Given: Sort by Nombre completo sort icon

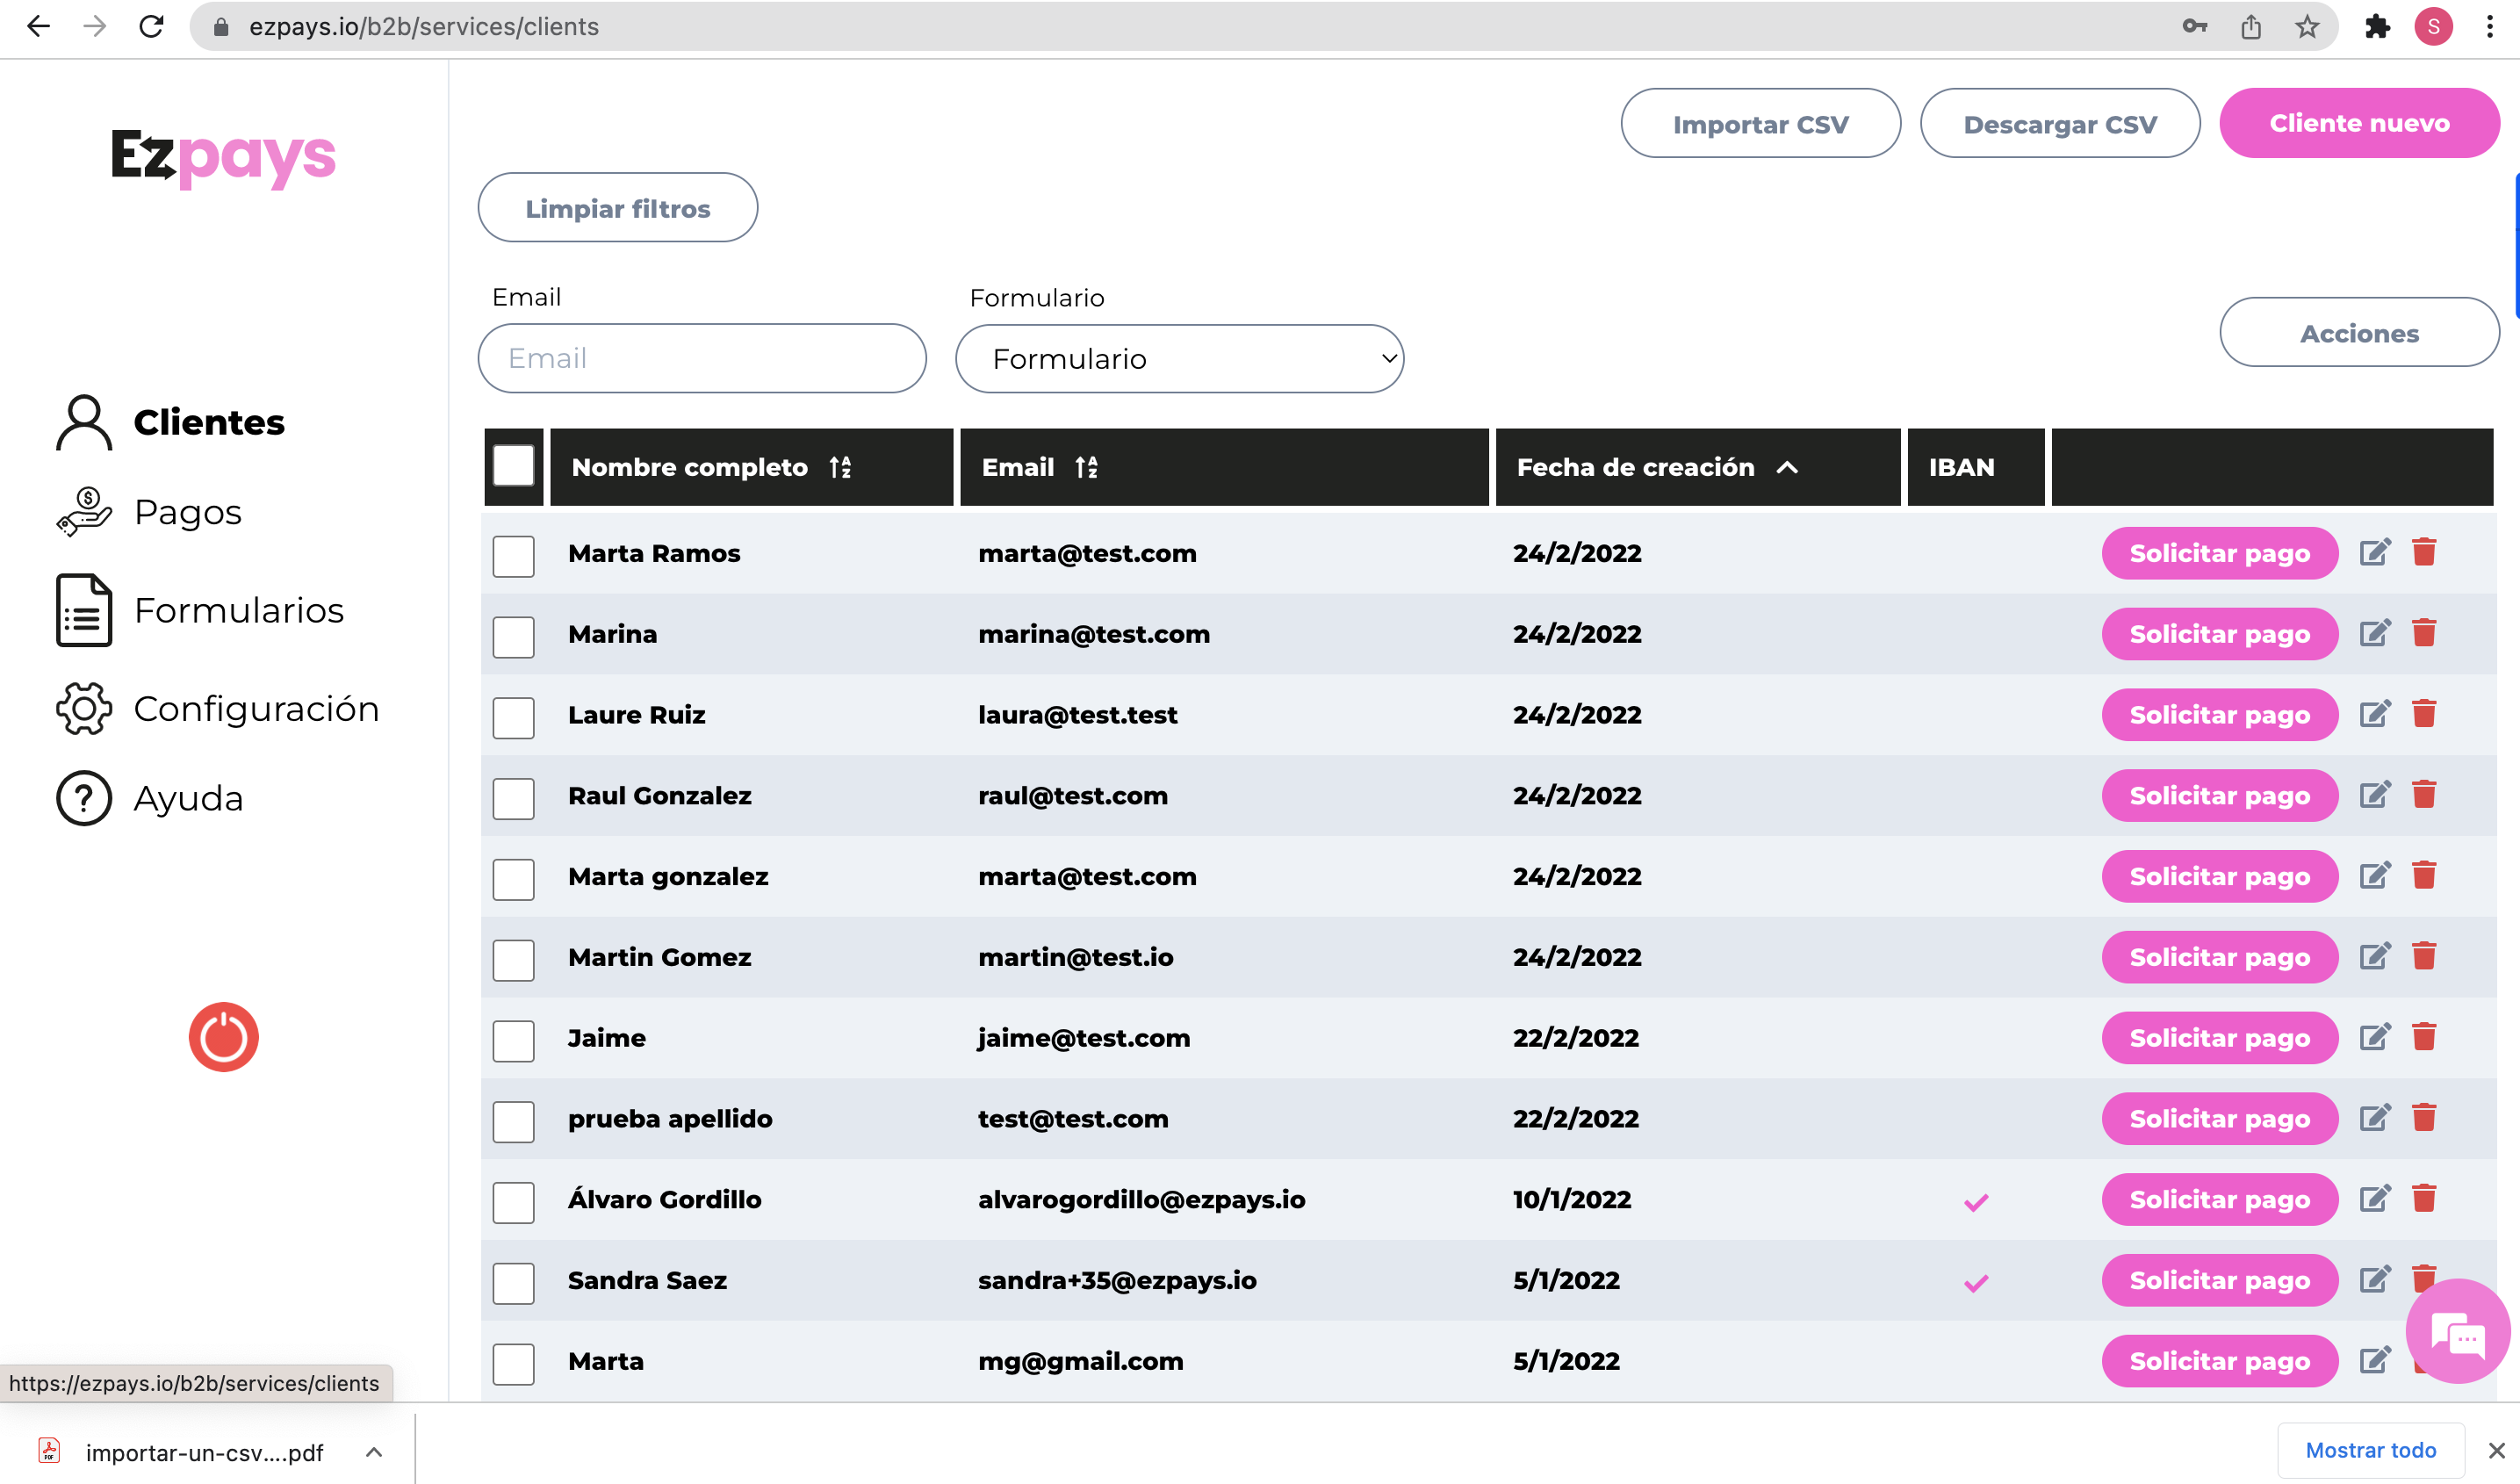Looking at the screenshot, I should tap(840, 467).
